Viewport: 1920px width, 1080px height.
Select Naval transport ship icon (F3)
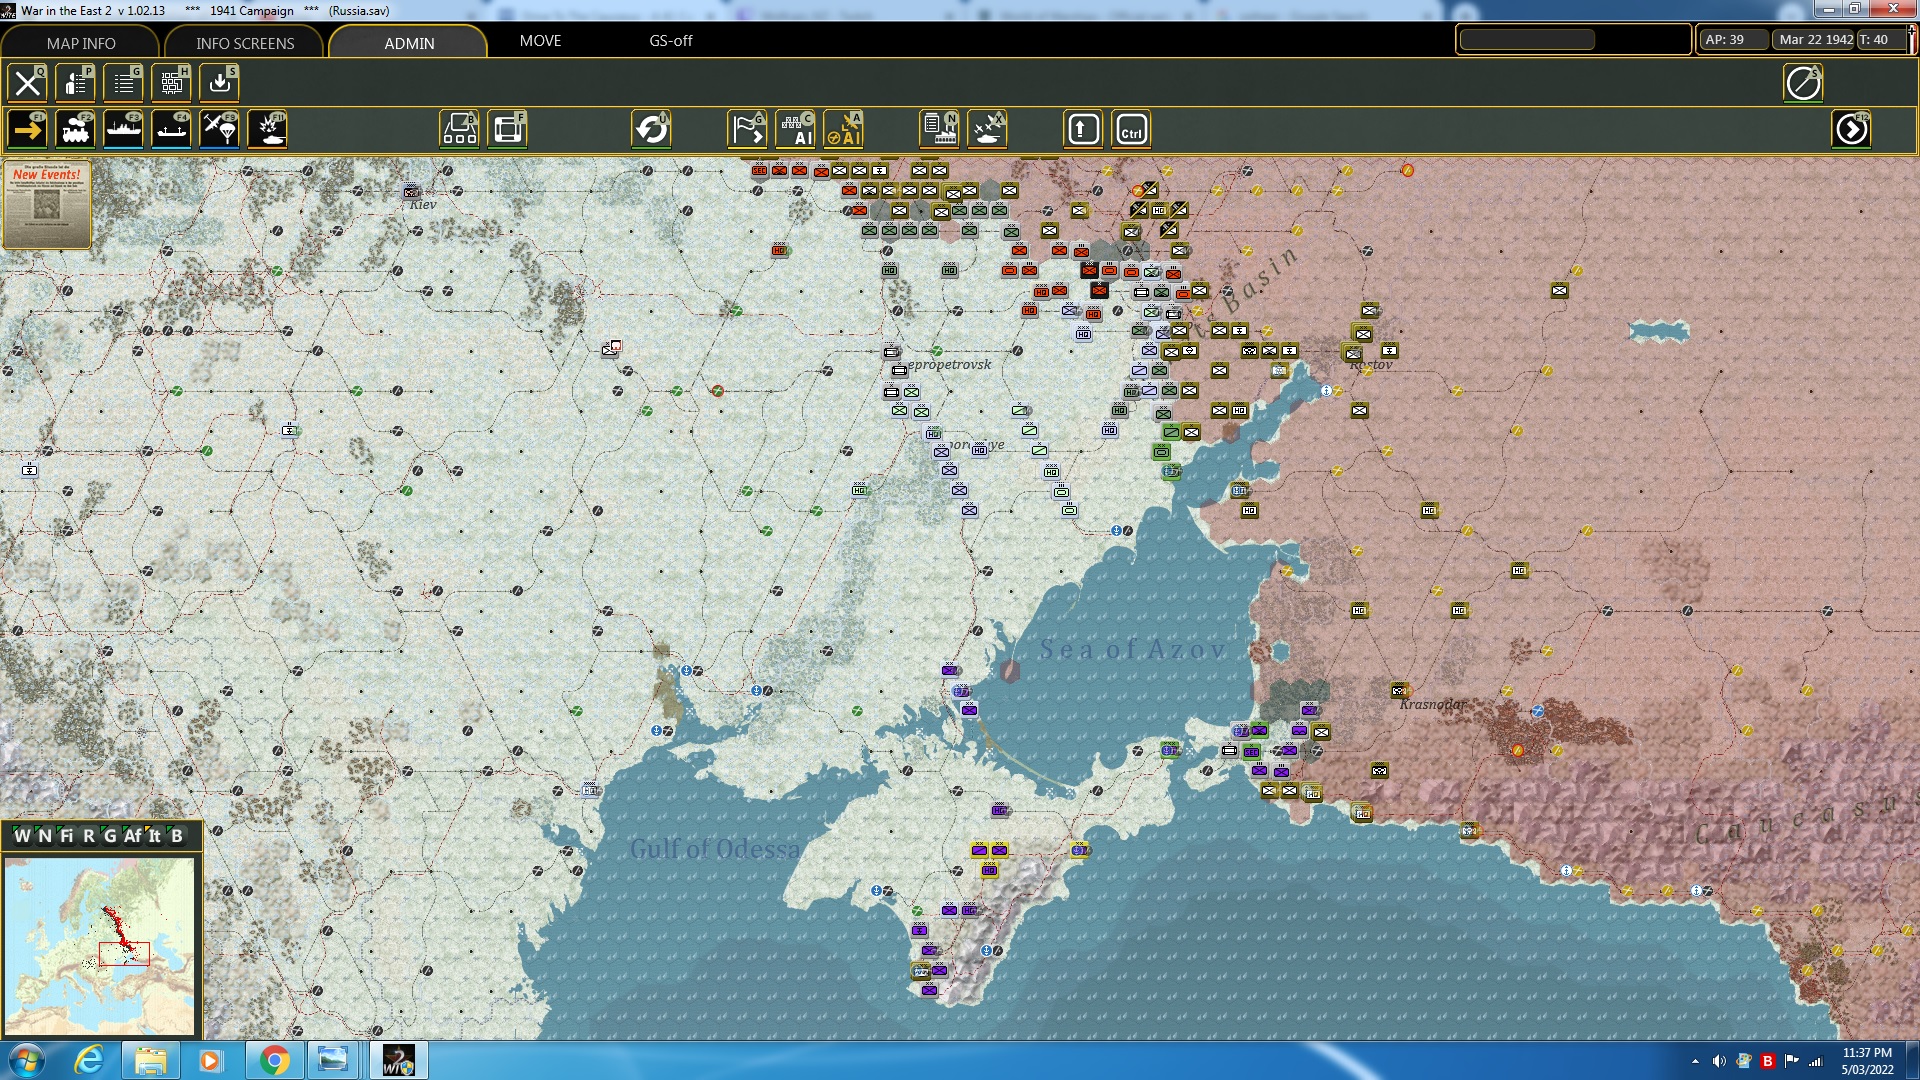[124, 130]
